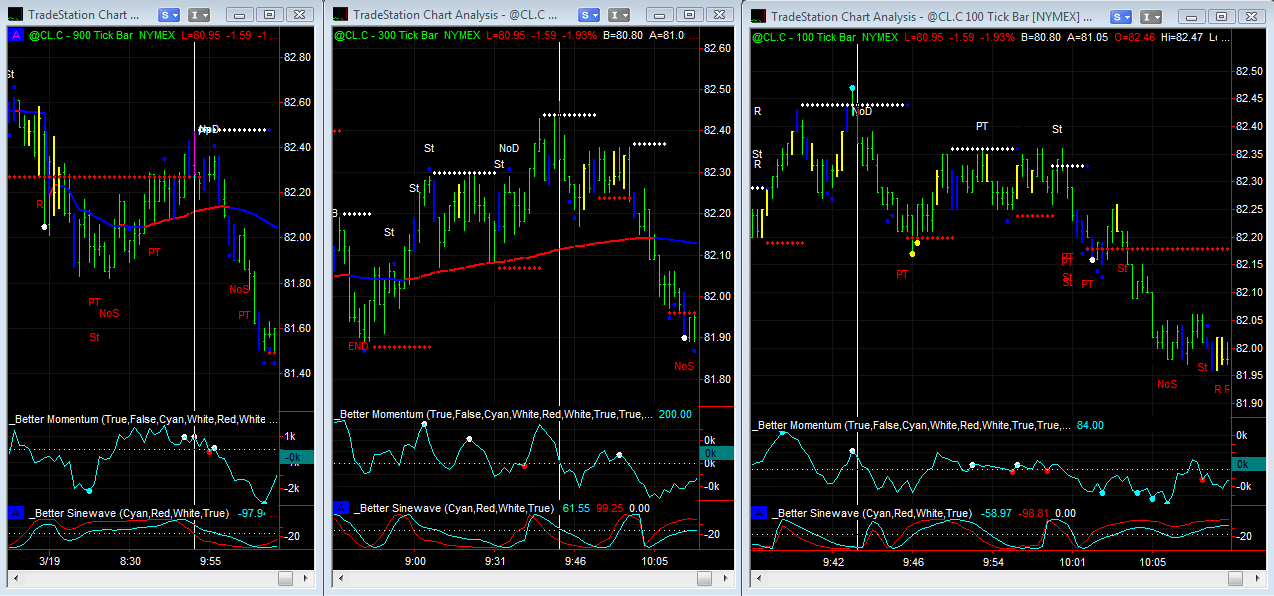1274x596 pixels.
Task: Click the horizontal scrollbar thumb in 300 Tick chart
Action: [x=705, y=577]
